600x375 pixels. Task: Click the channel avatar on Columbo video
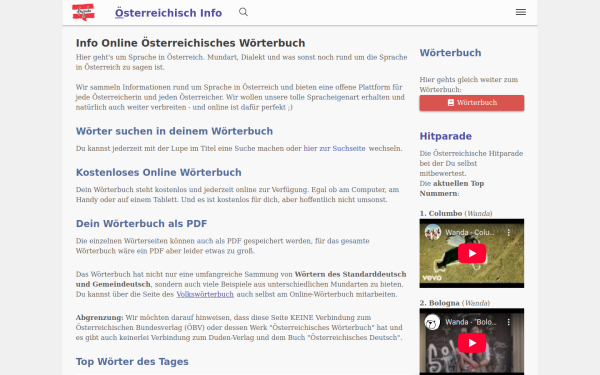433,232
